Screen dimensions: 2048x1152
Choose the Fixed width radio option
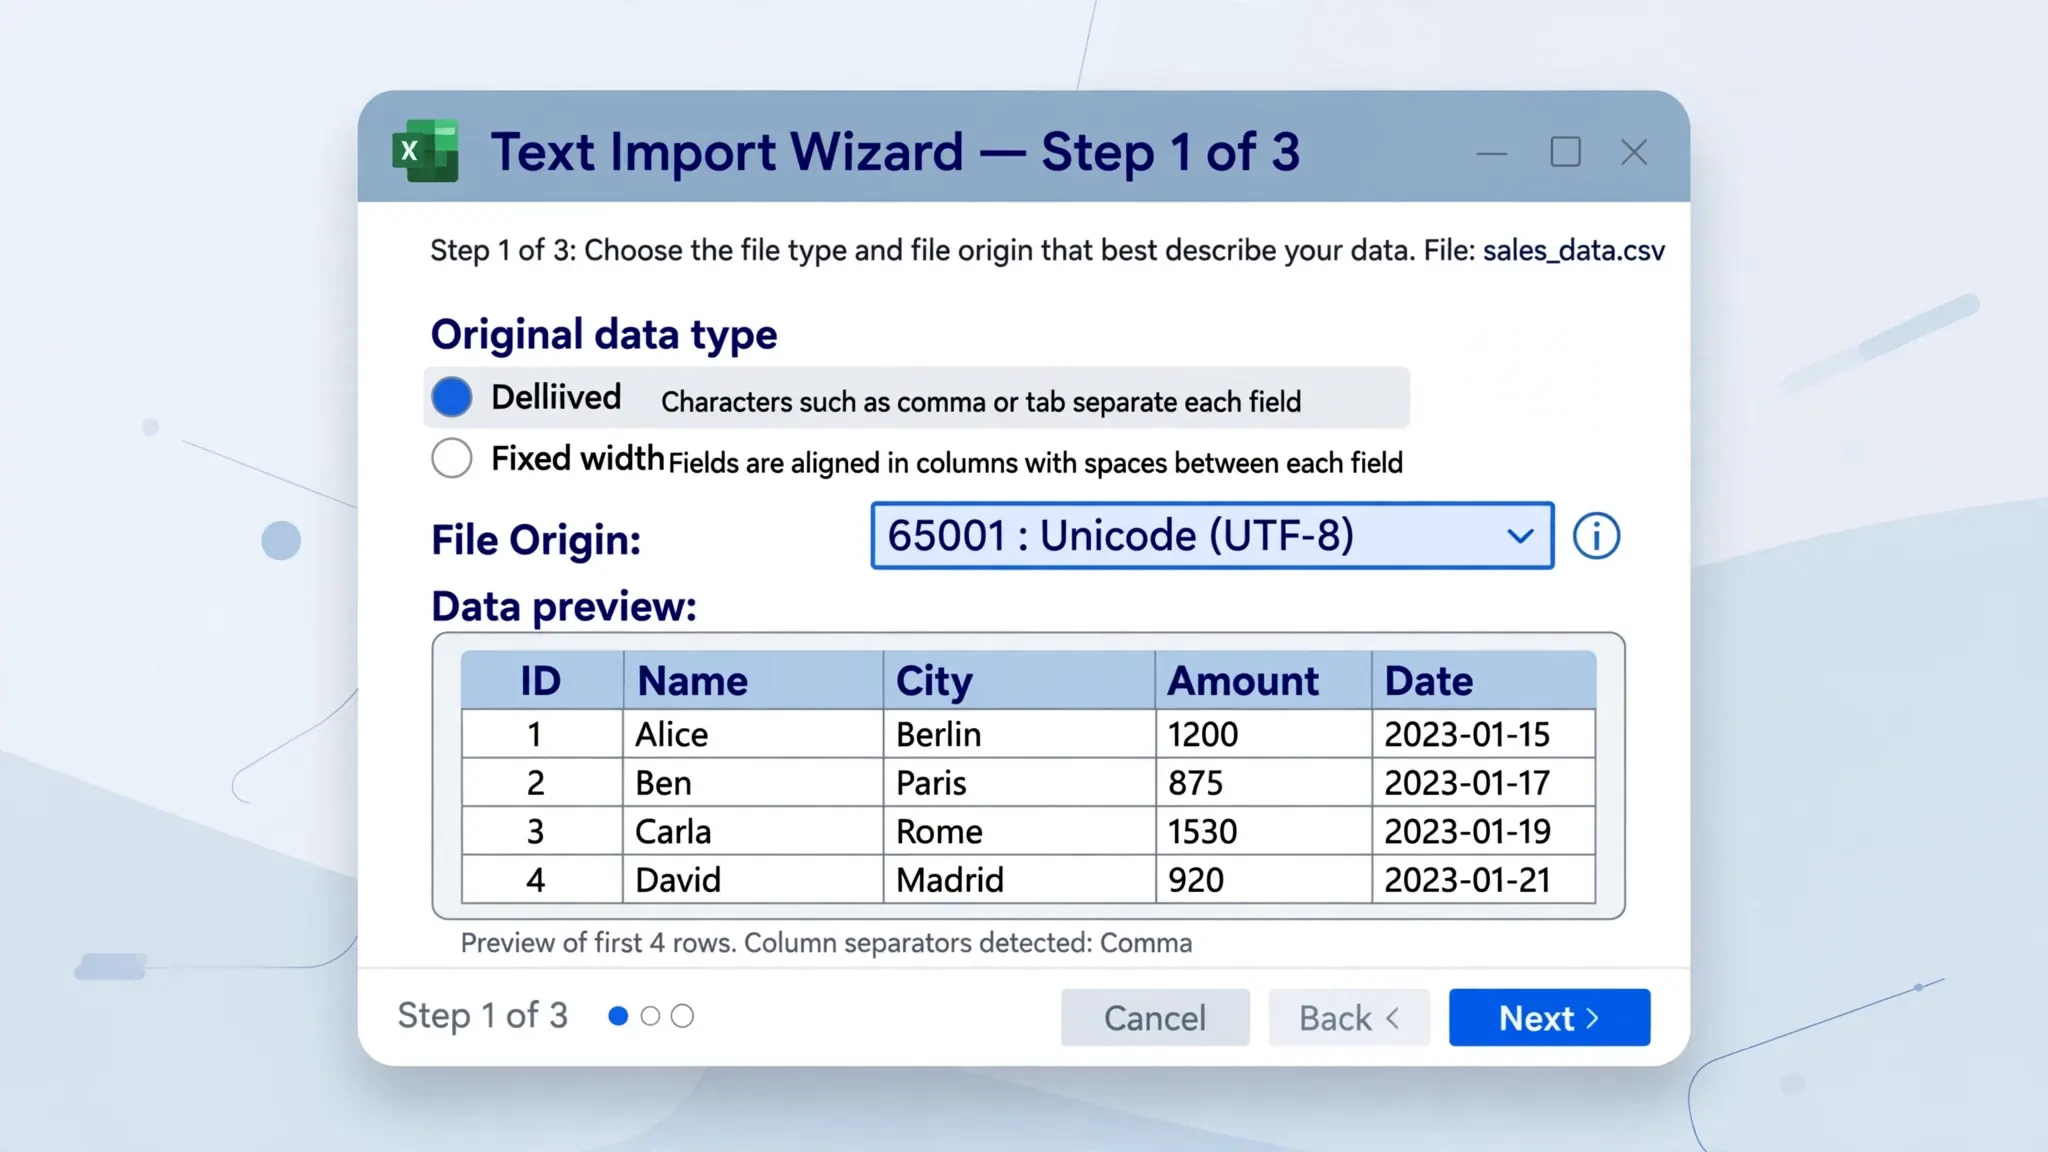coord(452,458)
